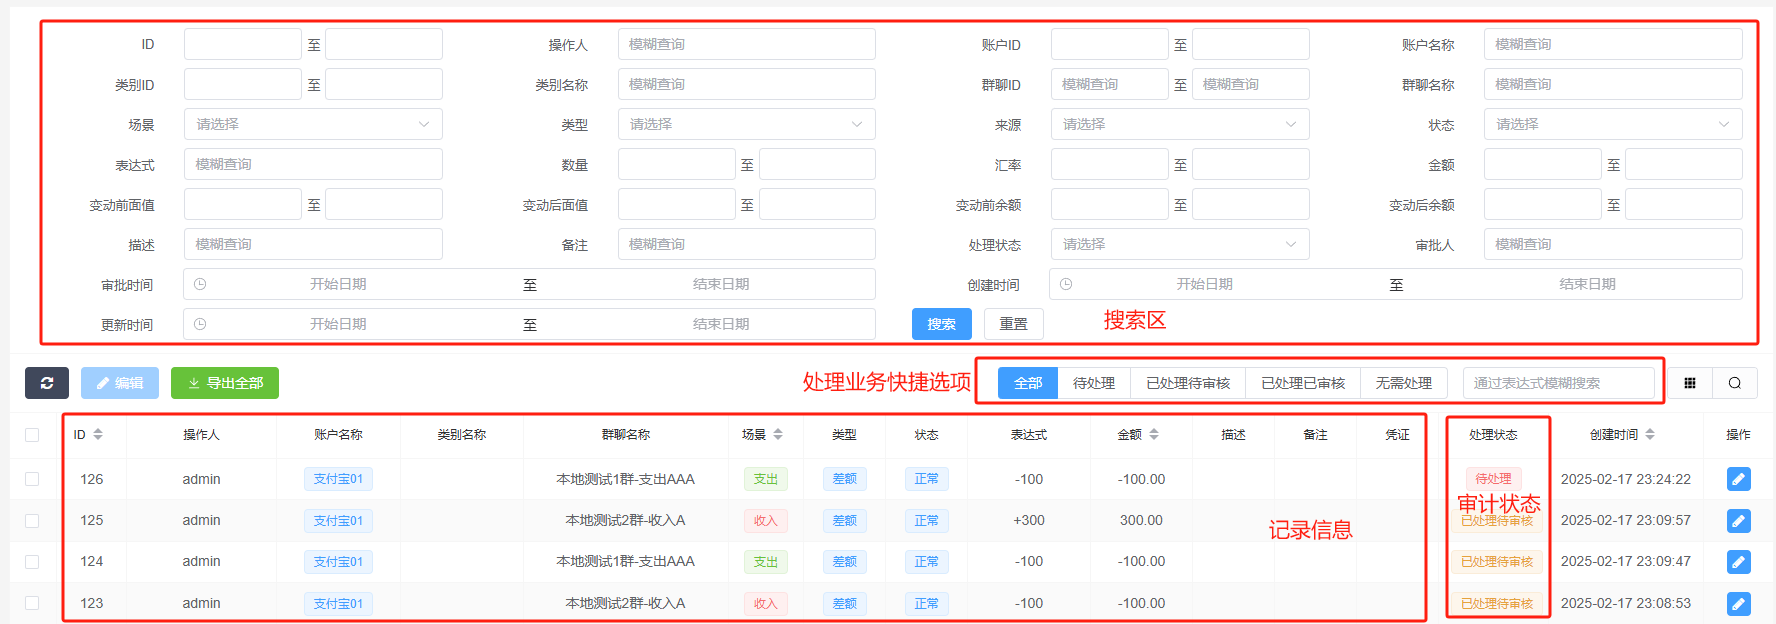Click 支出 tag in row 124
The height and width of the screenshot is (624, 1776).
coord(765,562)
